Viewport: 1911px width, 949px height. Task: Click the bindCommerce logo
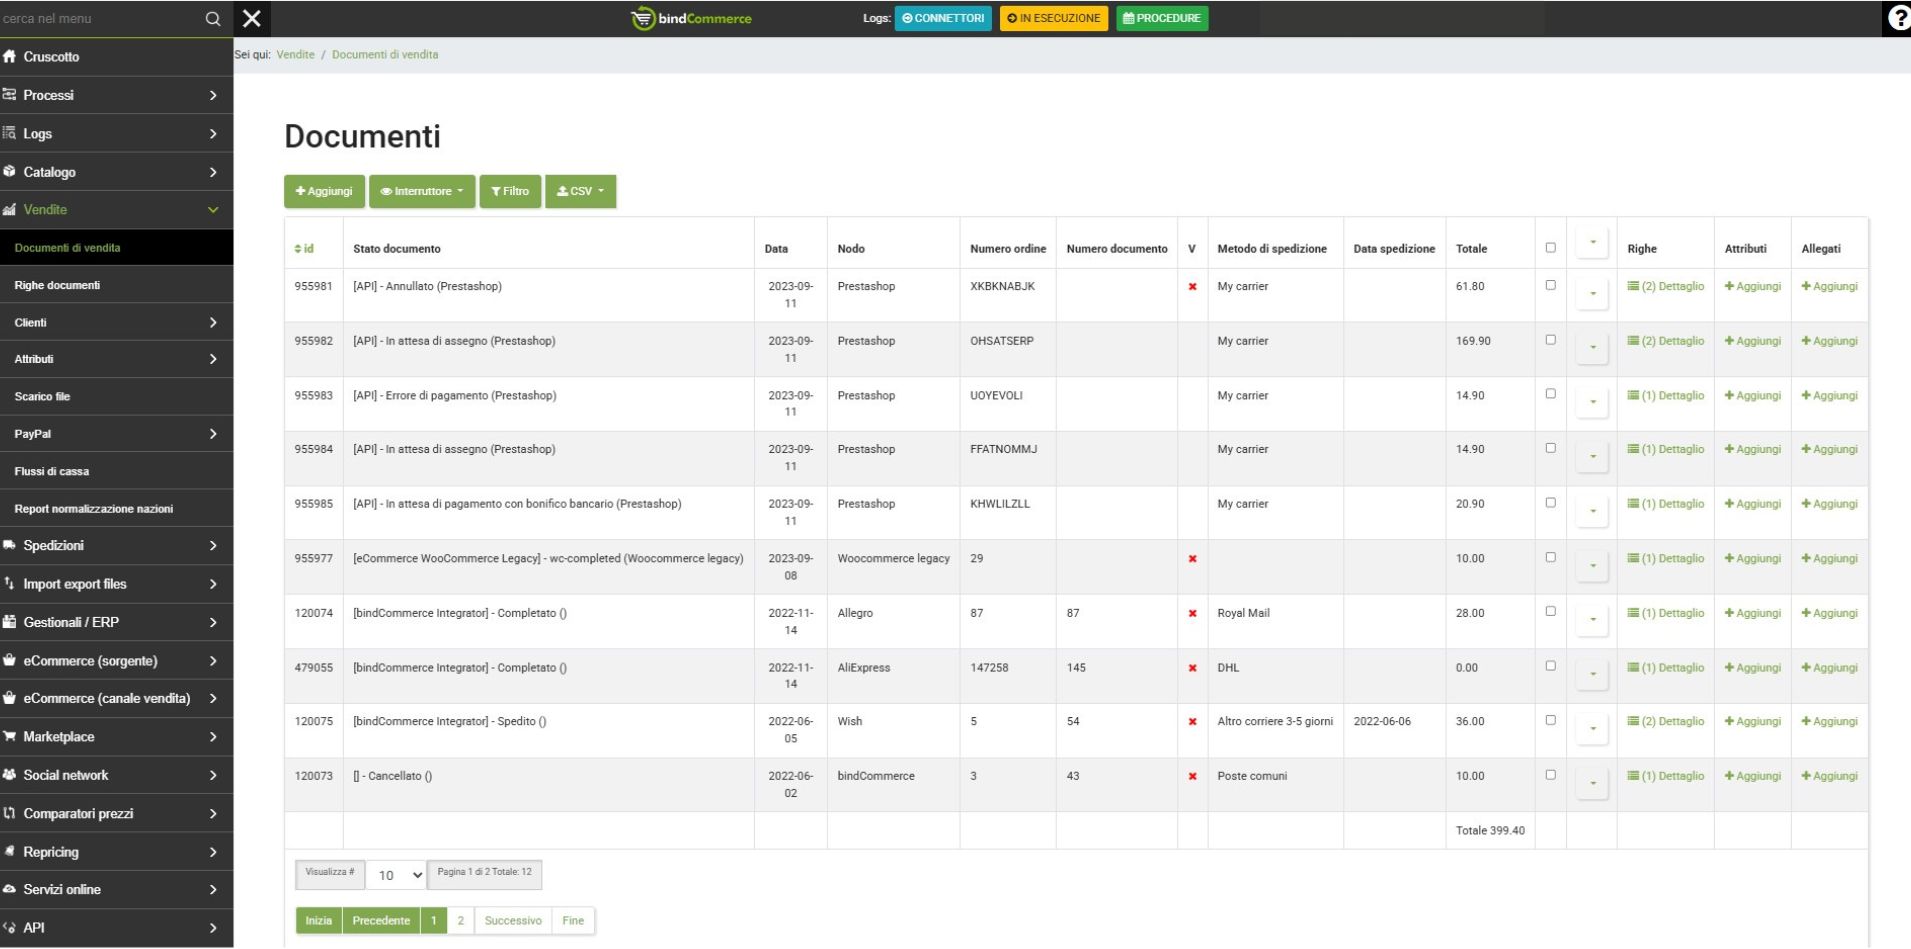pyautogui.click(x=691, y=19)
